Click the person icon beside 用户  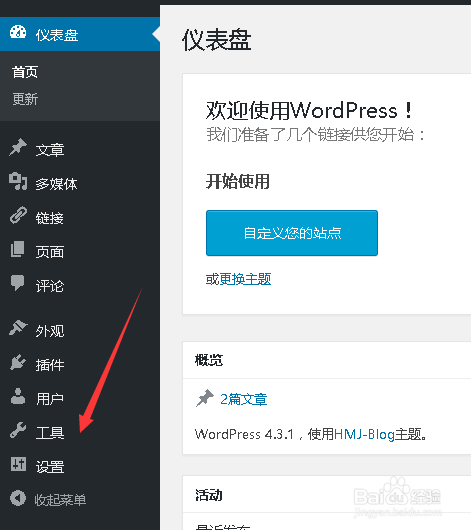[x=18, y=396]
